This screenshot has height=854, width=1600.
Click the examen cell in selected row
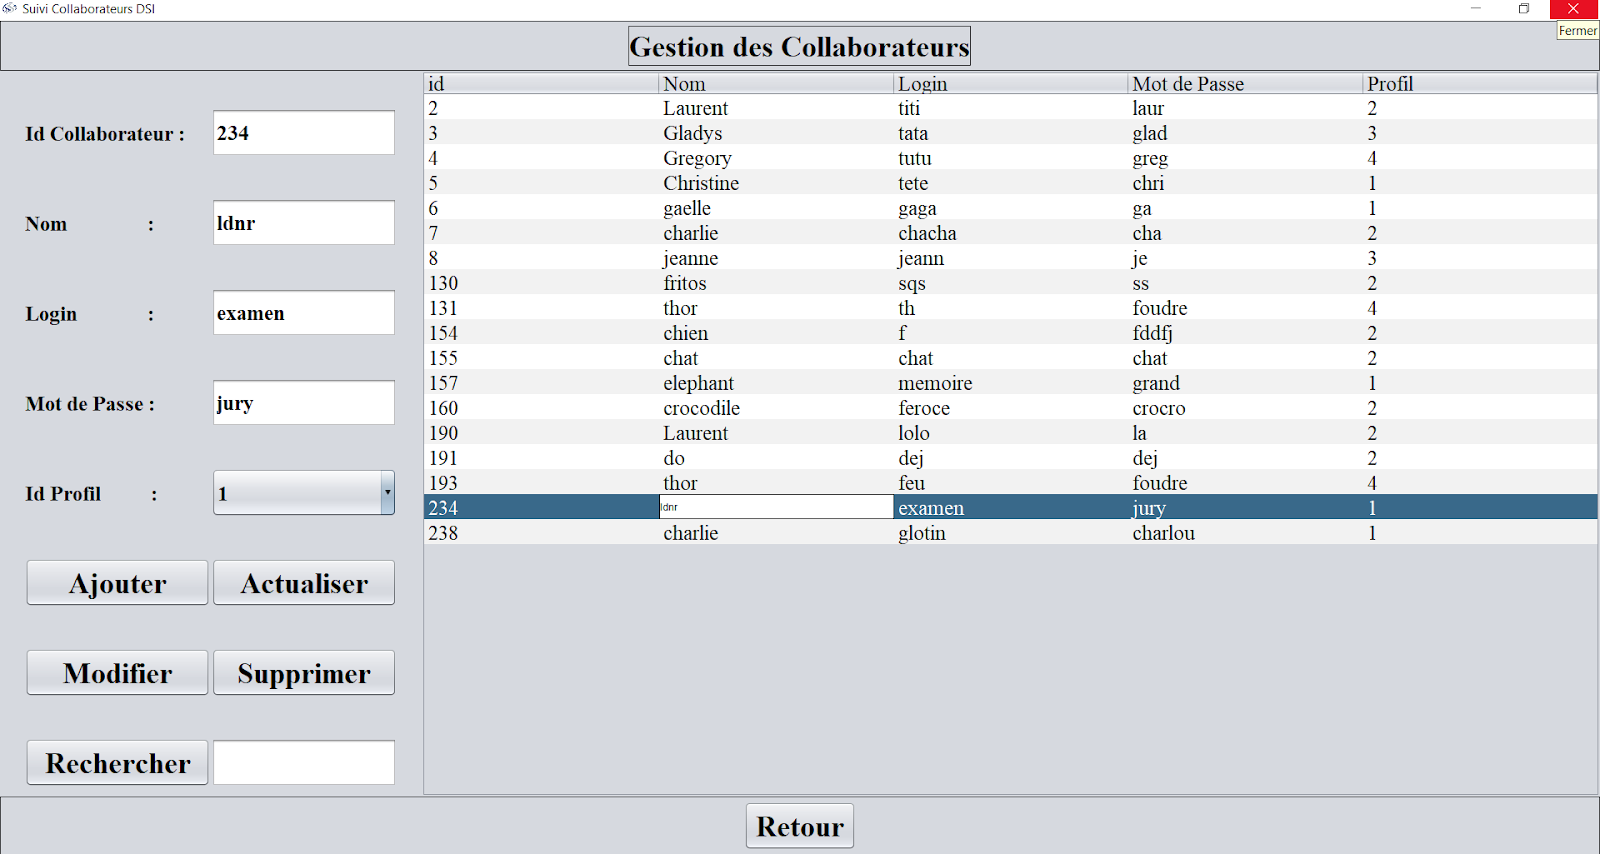tap(1011, 508)
